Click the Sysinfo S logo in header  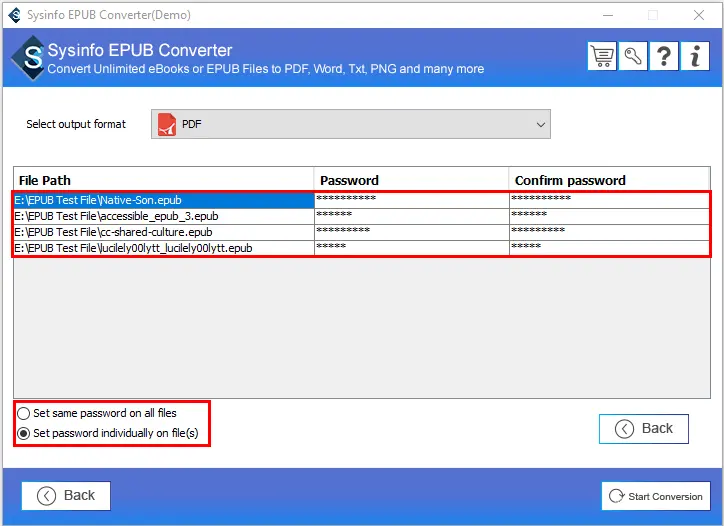coord(29,58)
